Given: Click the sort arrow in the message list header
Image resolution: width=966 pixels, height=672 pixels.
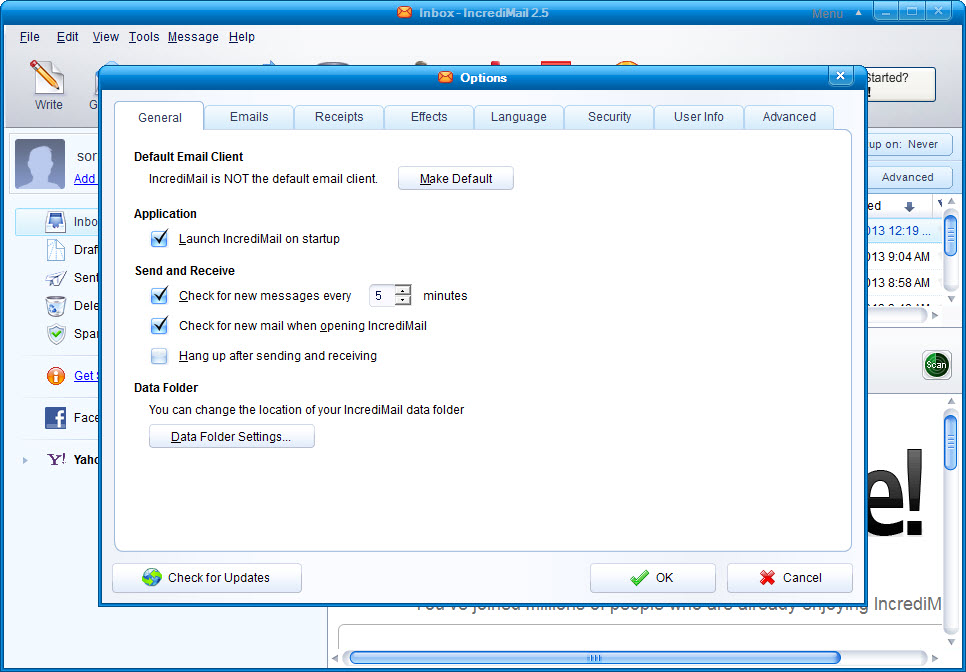Looking at the screenshot, I should pyautogui.click(x=909, y=206).
